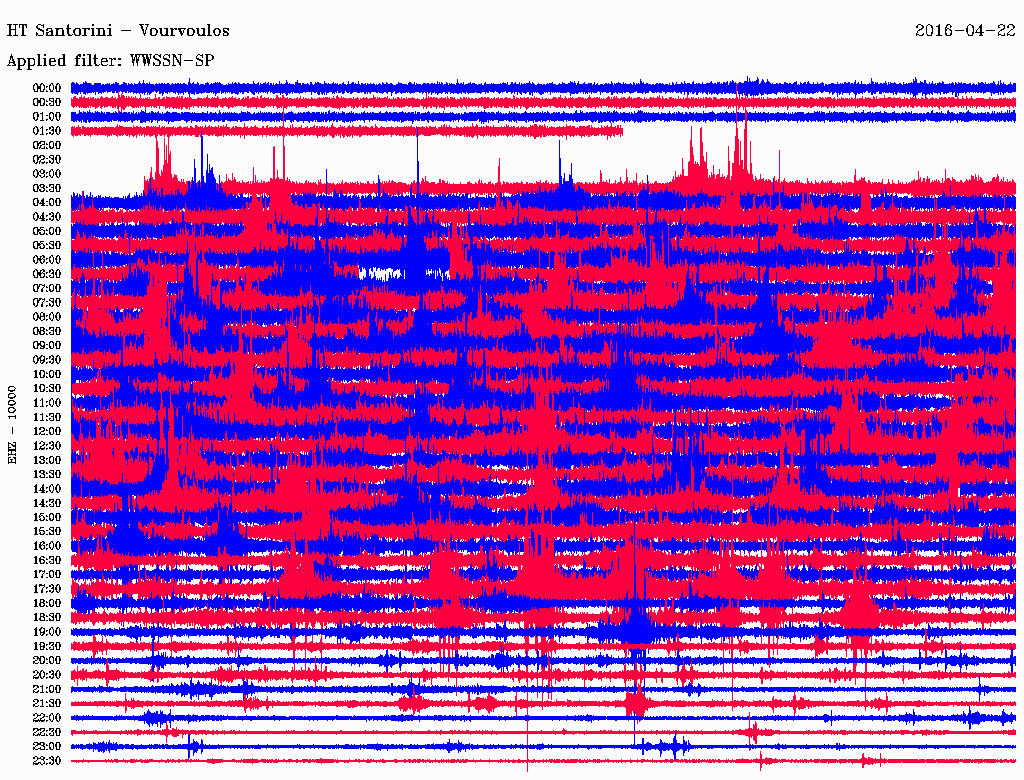Select the 12:30 time label
This screenshot has height=780, width=1024.
[47, 446]
